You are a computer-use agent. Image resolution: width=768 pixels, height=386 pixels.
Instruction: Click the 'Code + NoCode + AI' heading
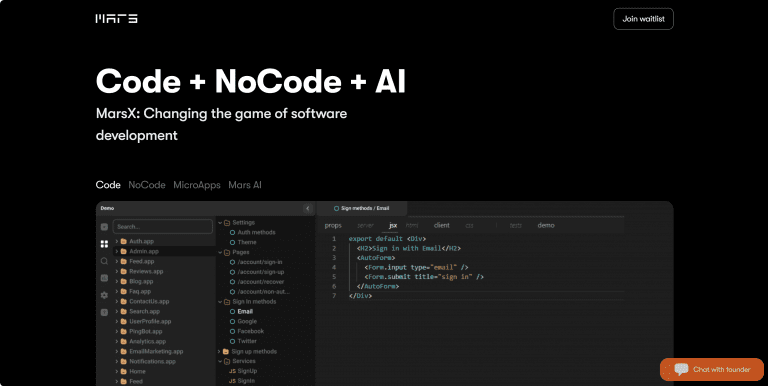click(x=251, y=81)
